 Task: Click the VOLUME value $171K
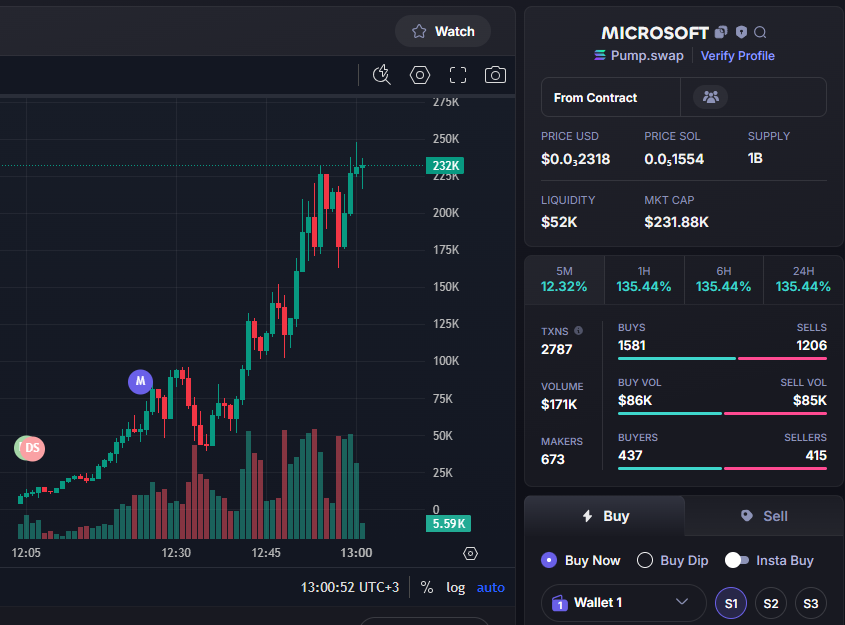pos(559,404)
